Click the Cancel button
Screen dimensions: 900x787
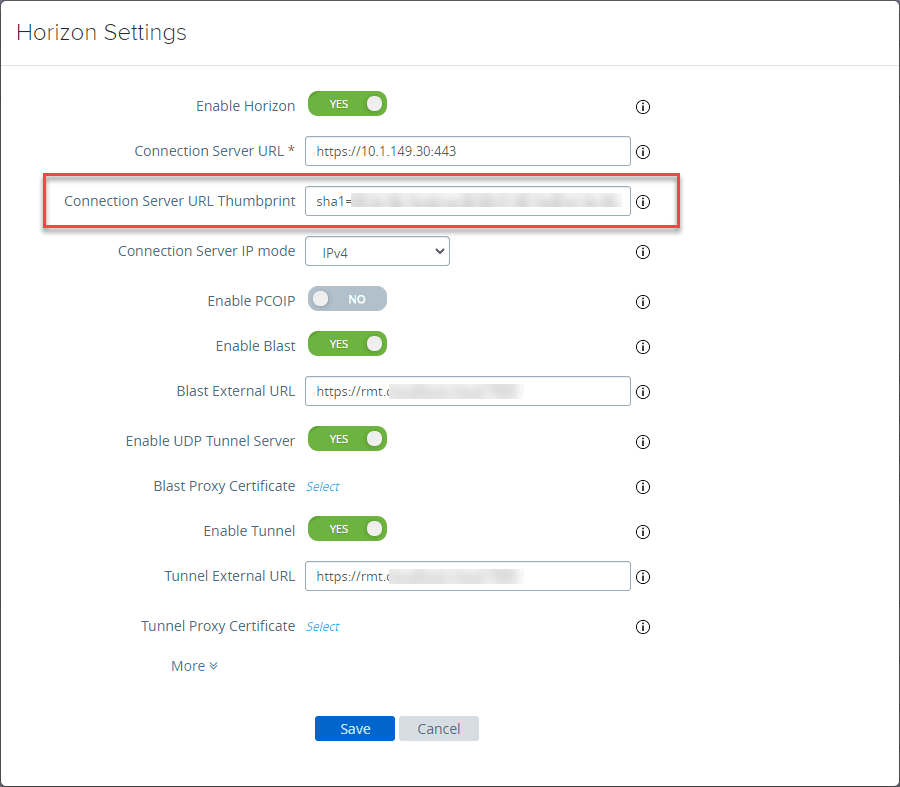438,729
